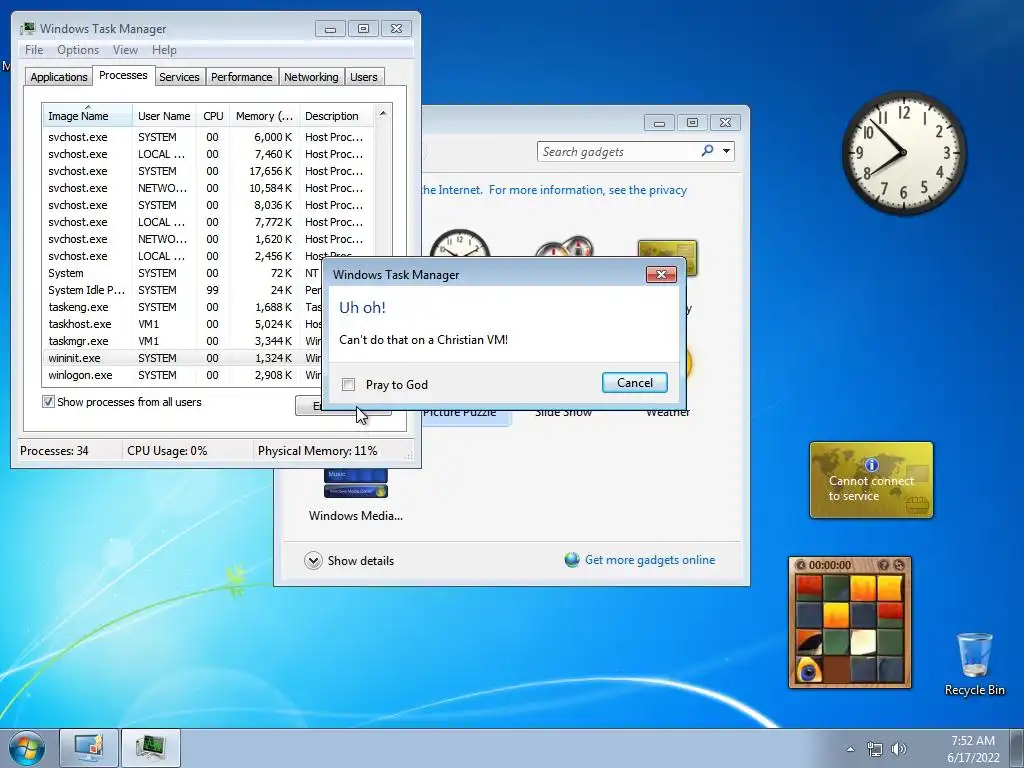Open the Recycle Bin

(x=974, y=664)
